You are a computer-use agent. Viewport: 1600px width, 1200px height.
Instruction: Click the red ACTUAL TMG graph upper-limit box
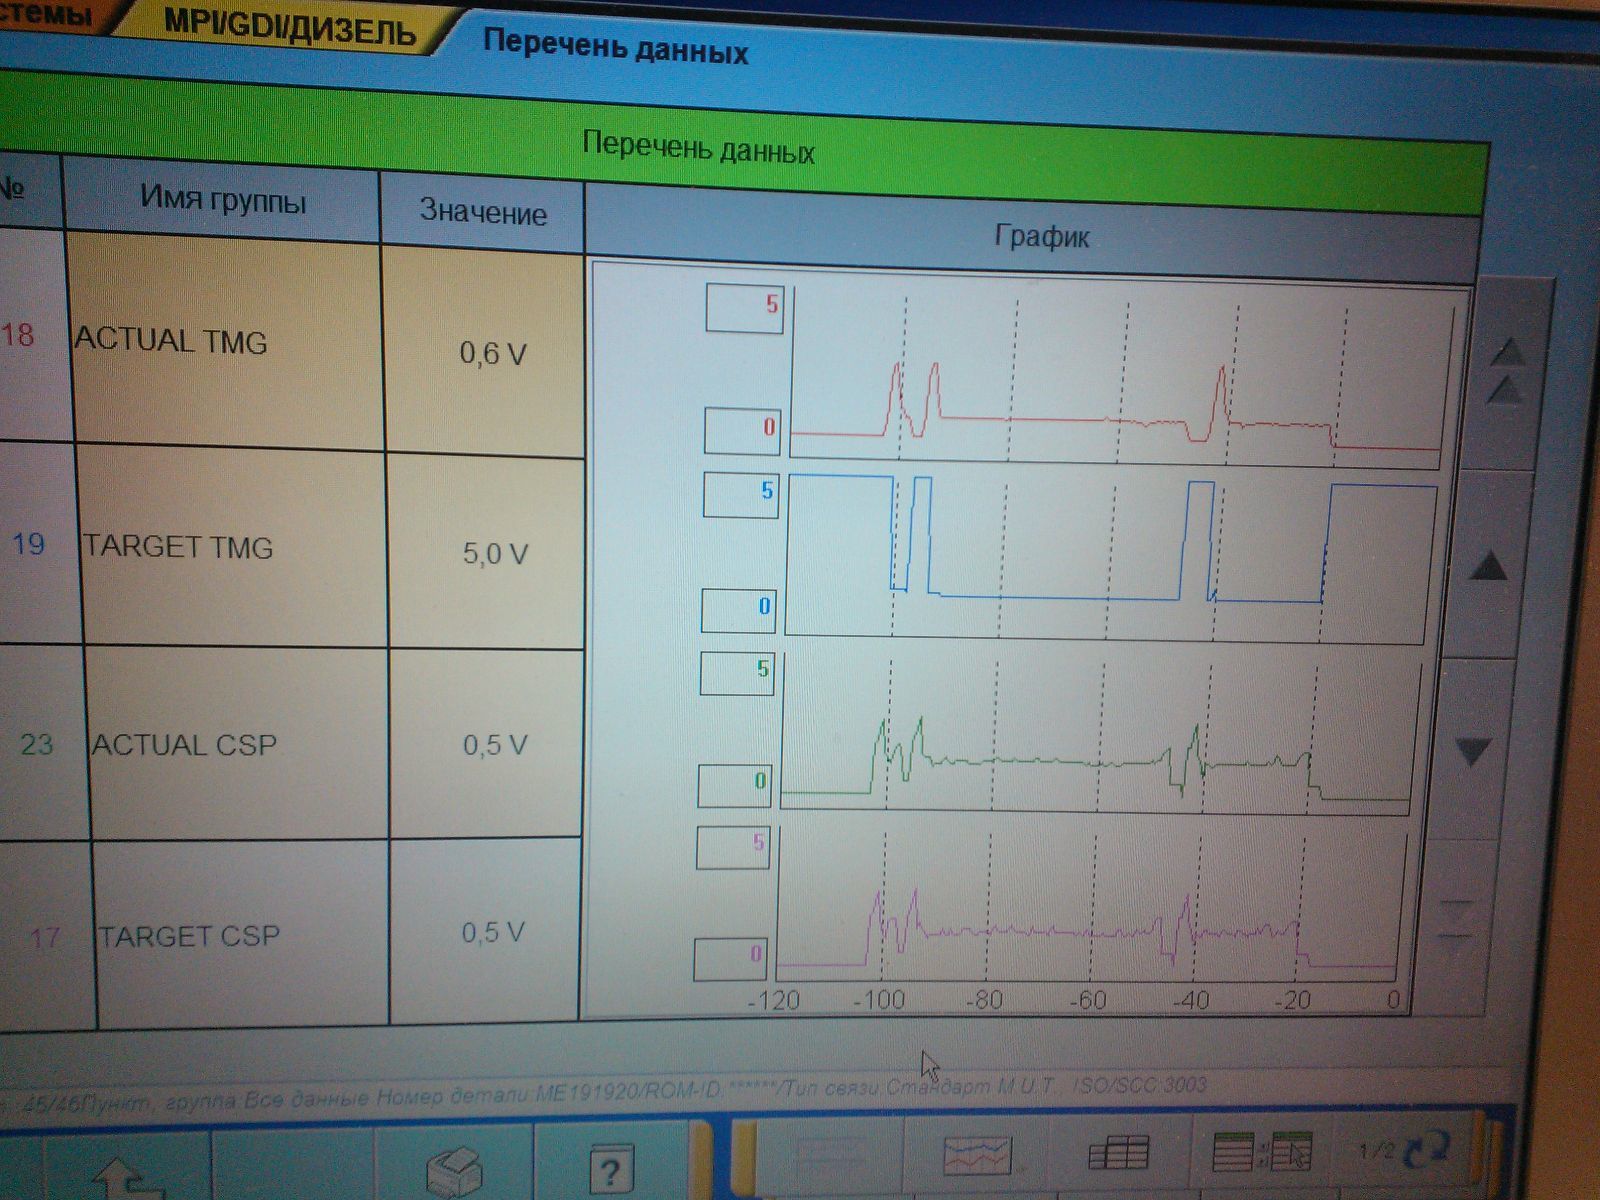click(x=744, y=306)
